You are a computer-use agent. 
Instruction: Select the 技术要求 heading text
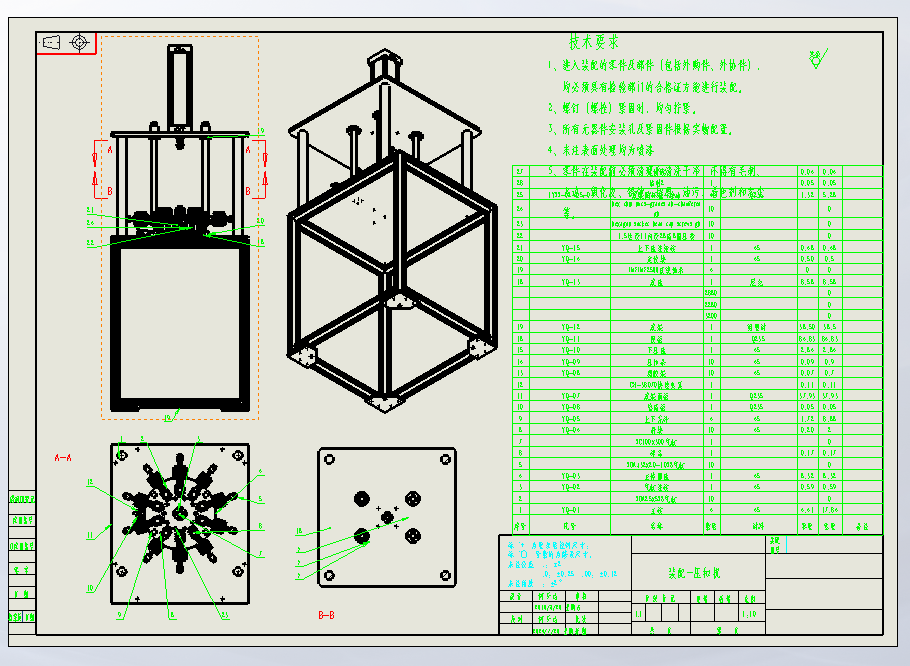click(x=594, y=42)
